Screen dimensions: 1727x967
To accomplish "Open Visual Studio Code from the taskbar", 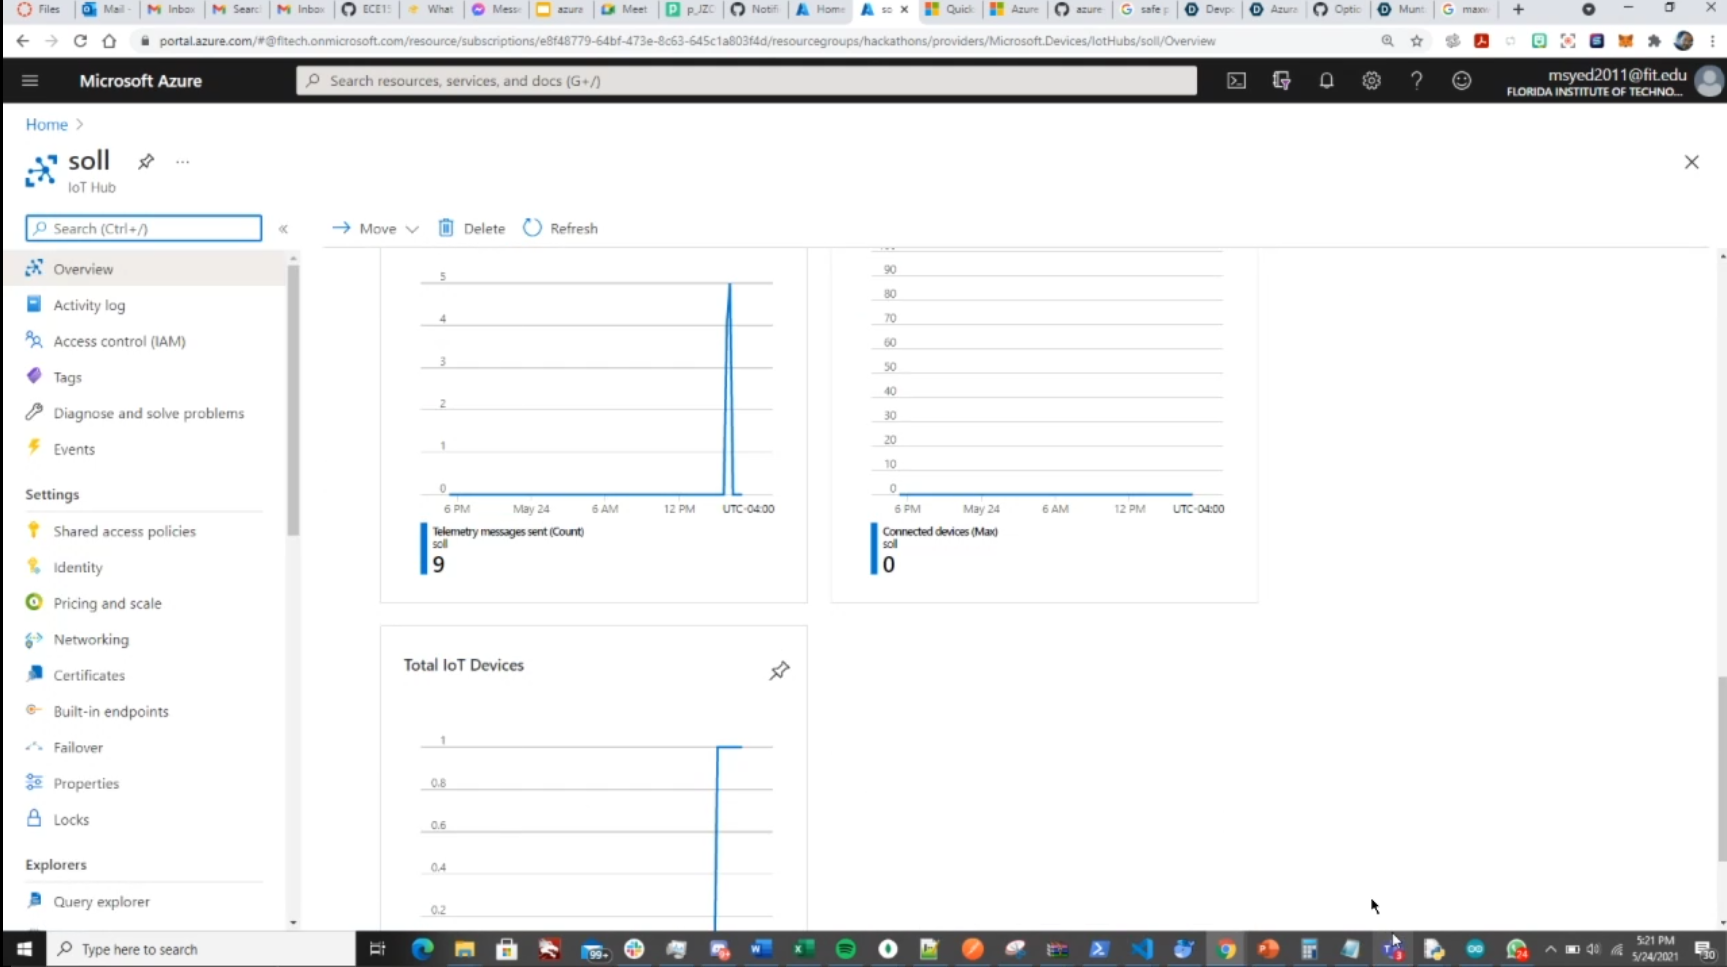I will coord(1142,949).
